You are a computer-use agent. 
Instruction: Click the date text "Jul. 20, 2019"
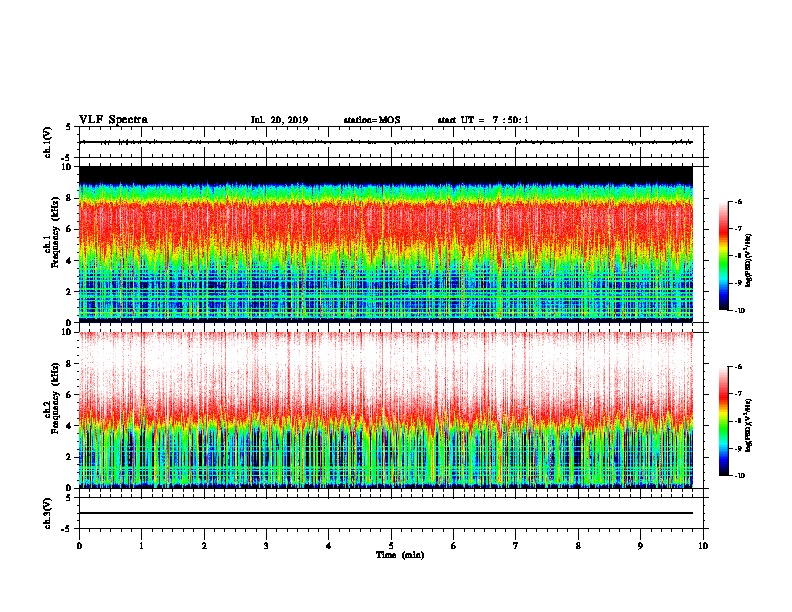pyautogui.click(x=279, y=120)
